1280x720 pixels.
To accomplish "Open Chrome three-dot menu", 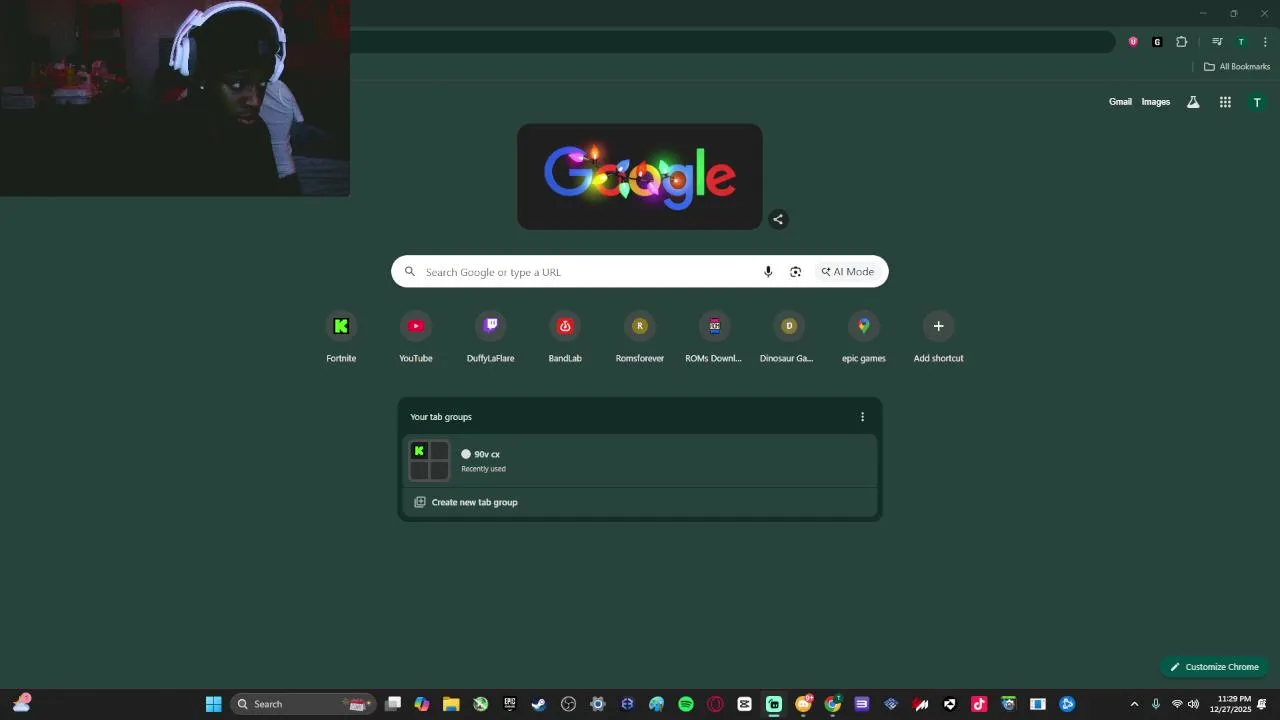I will click(x=1265, y=42).
